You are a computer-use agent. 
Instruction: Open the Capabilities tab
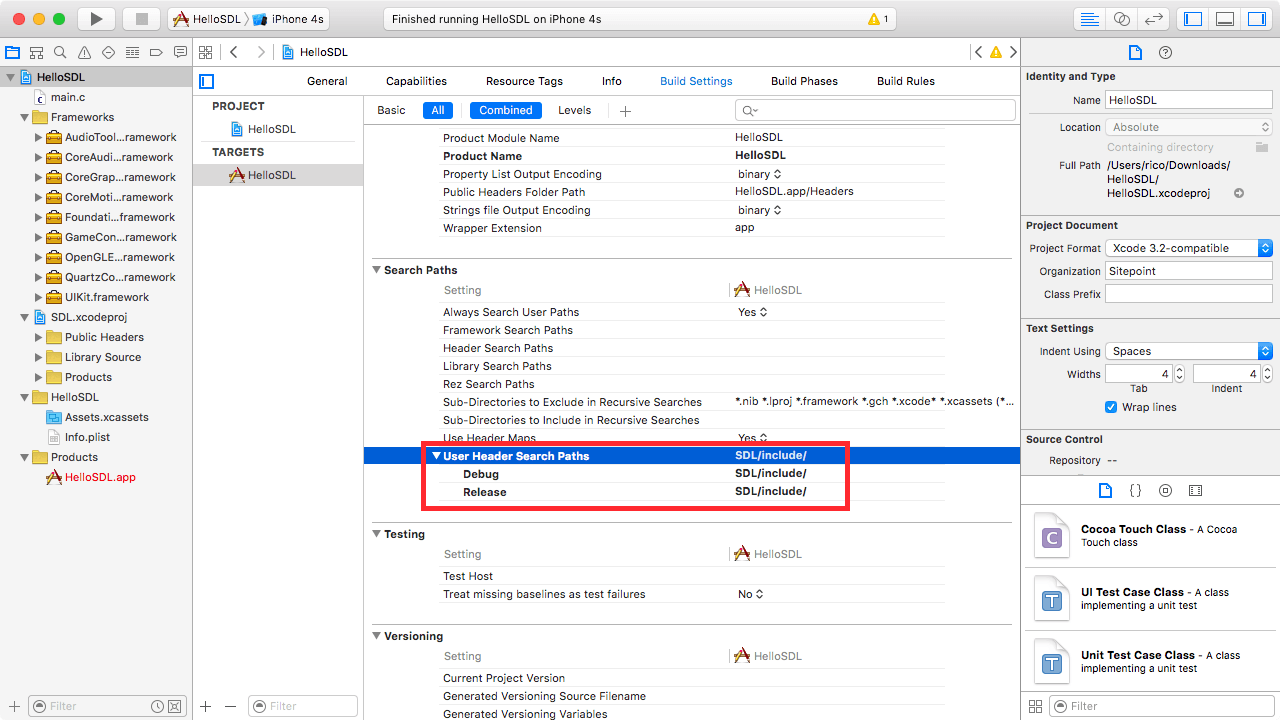click(x=416, y=81)
